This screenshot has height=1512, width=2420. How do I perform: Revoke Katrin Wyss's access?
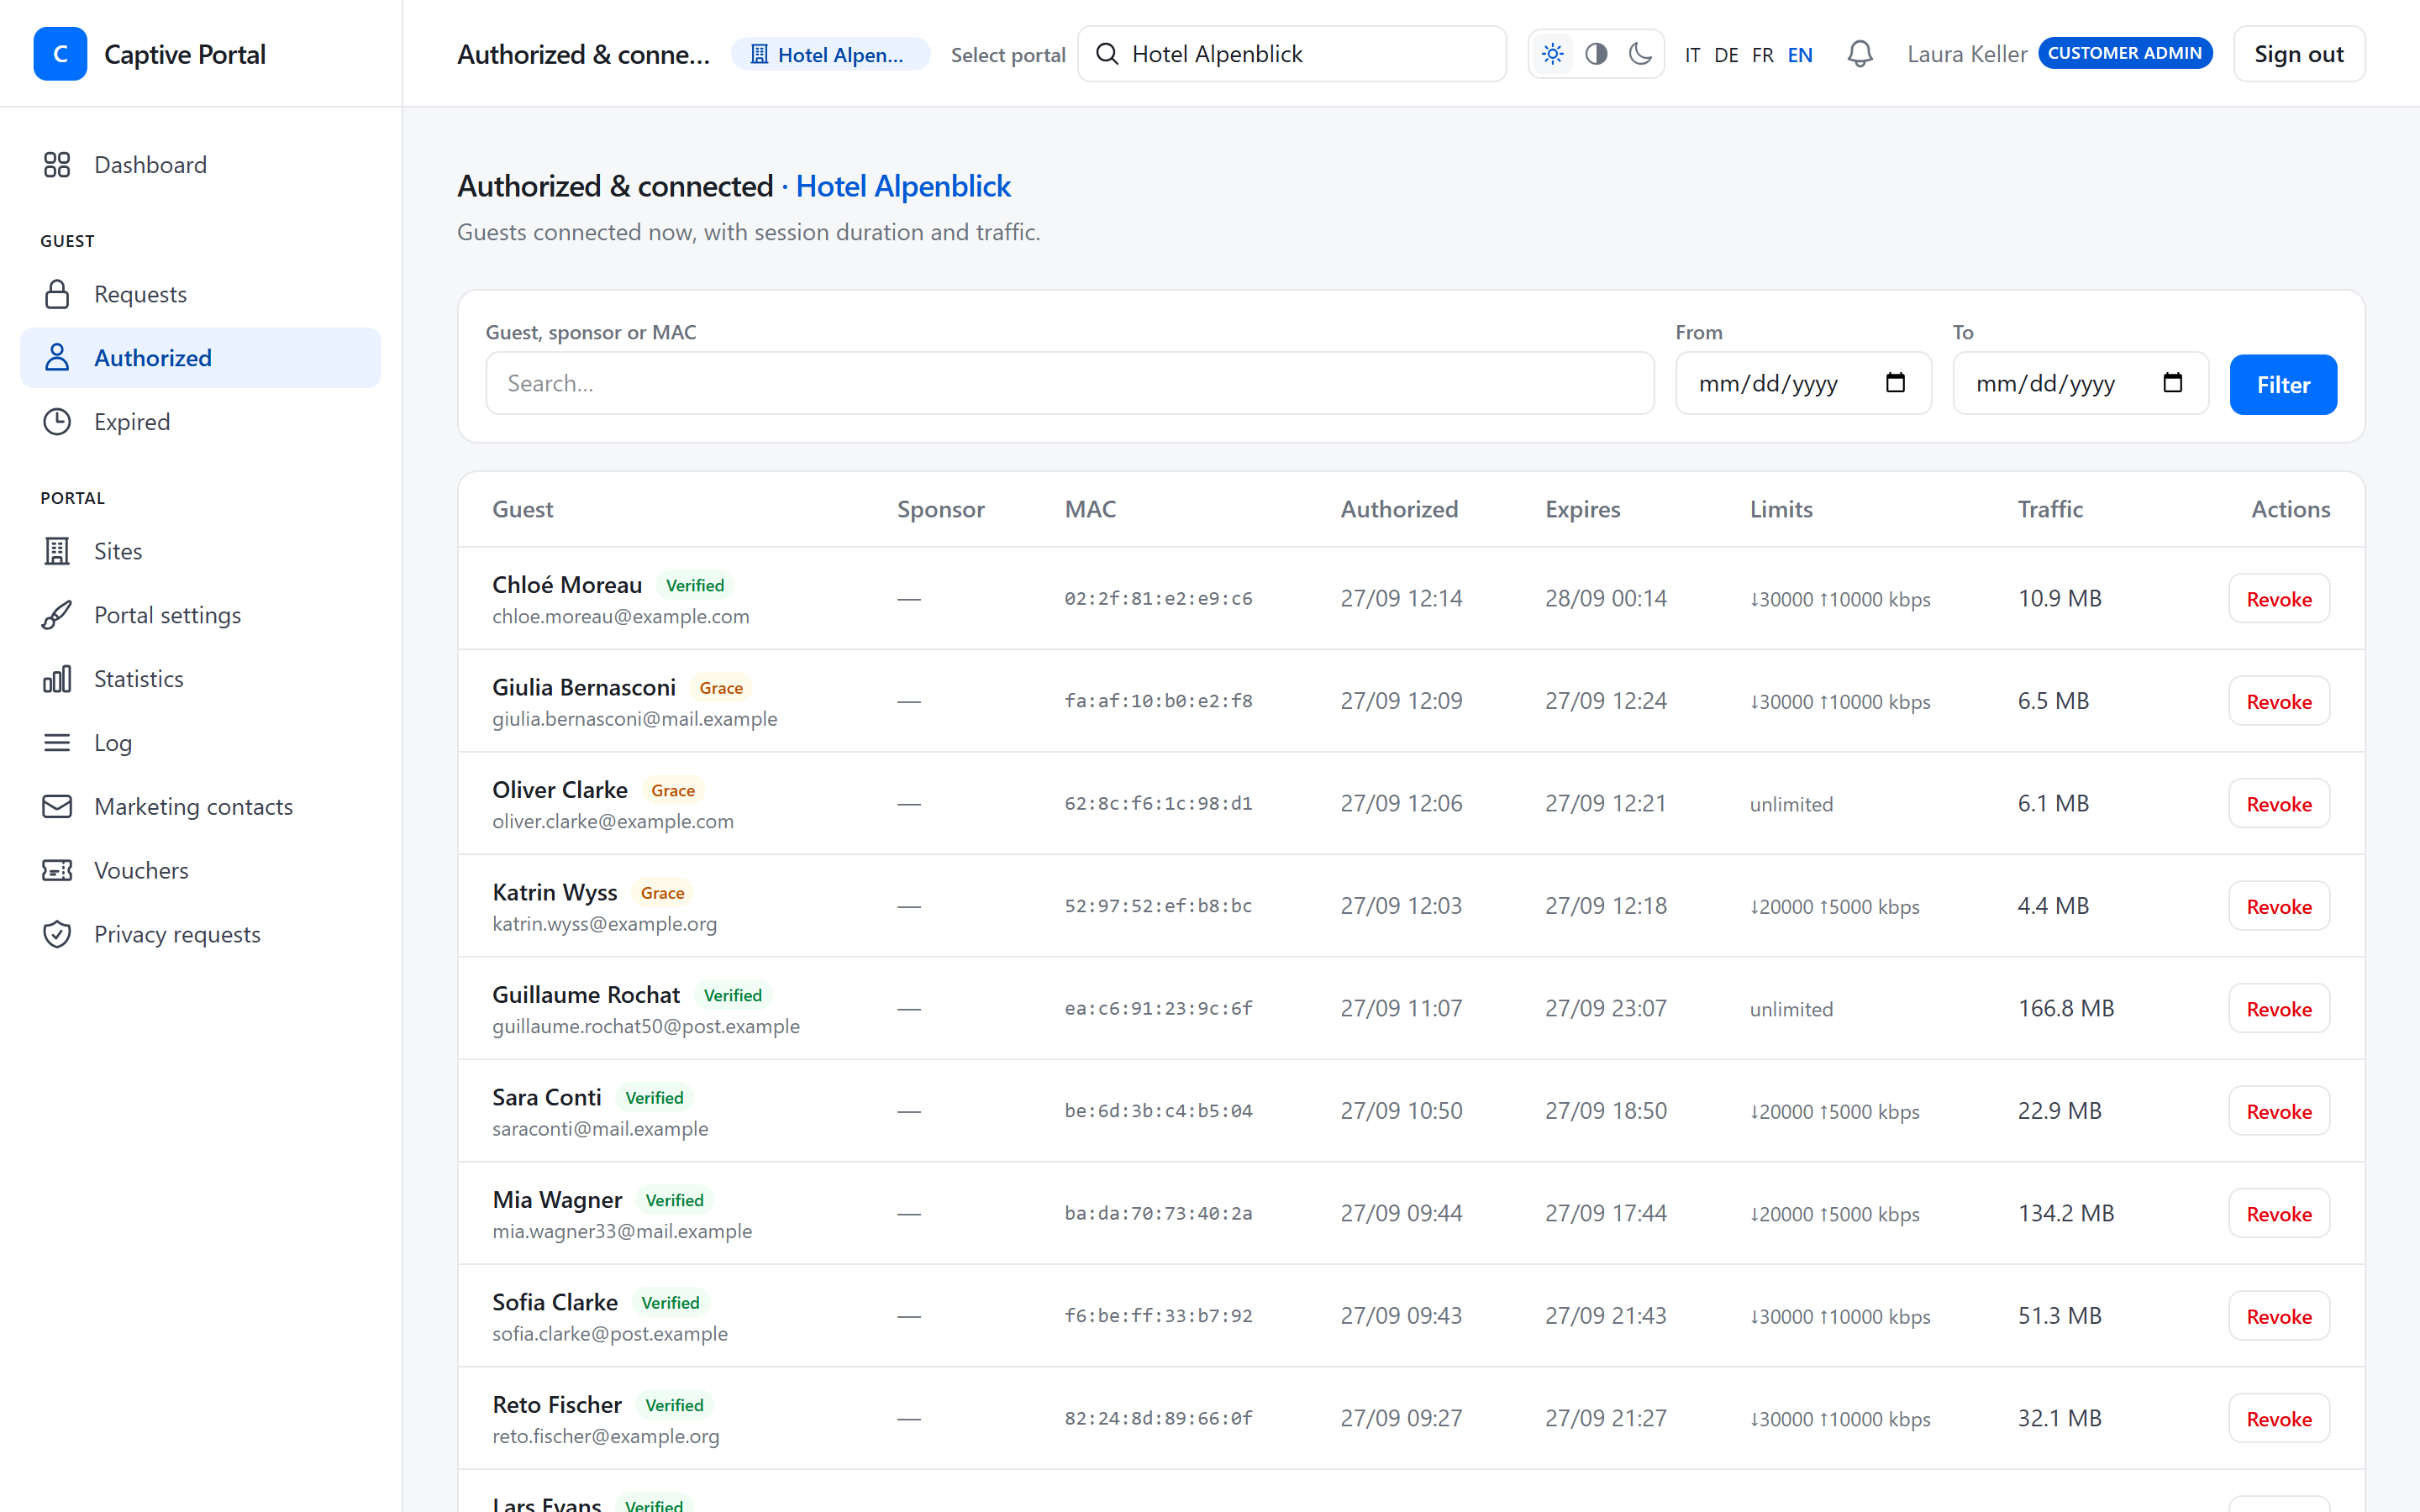click(x=2279, y=906)
